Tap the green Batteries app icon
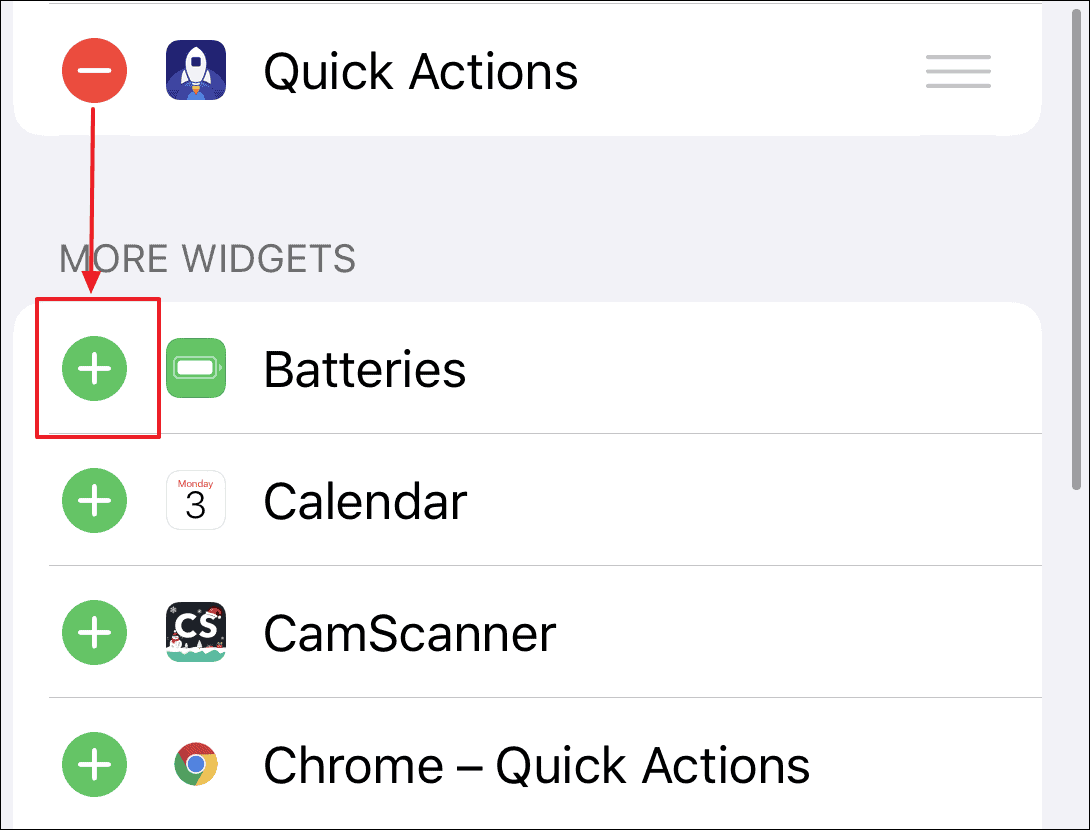Screen dimensions: 1090x830 point(196,369)
